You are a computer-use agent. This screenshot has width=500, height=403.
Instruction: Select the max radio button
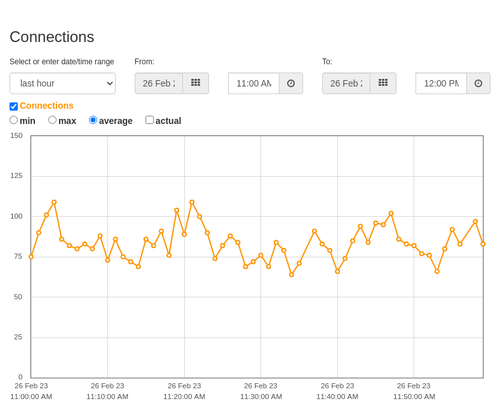pyautogui.click(x=52, y=120)
